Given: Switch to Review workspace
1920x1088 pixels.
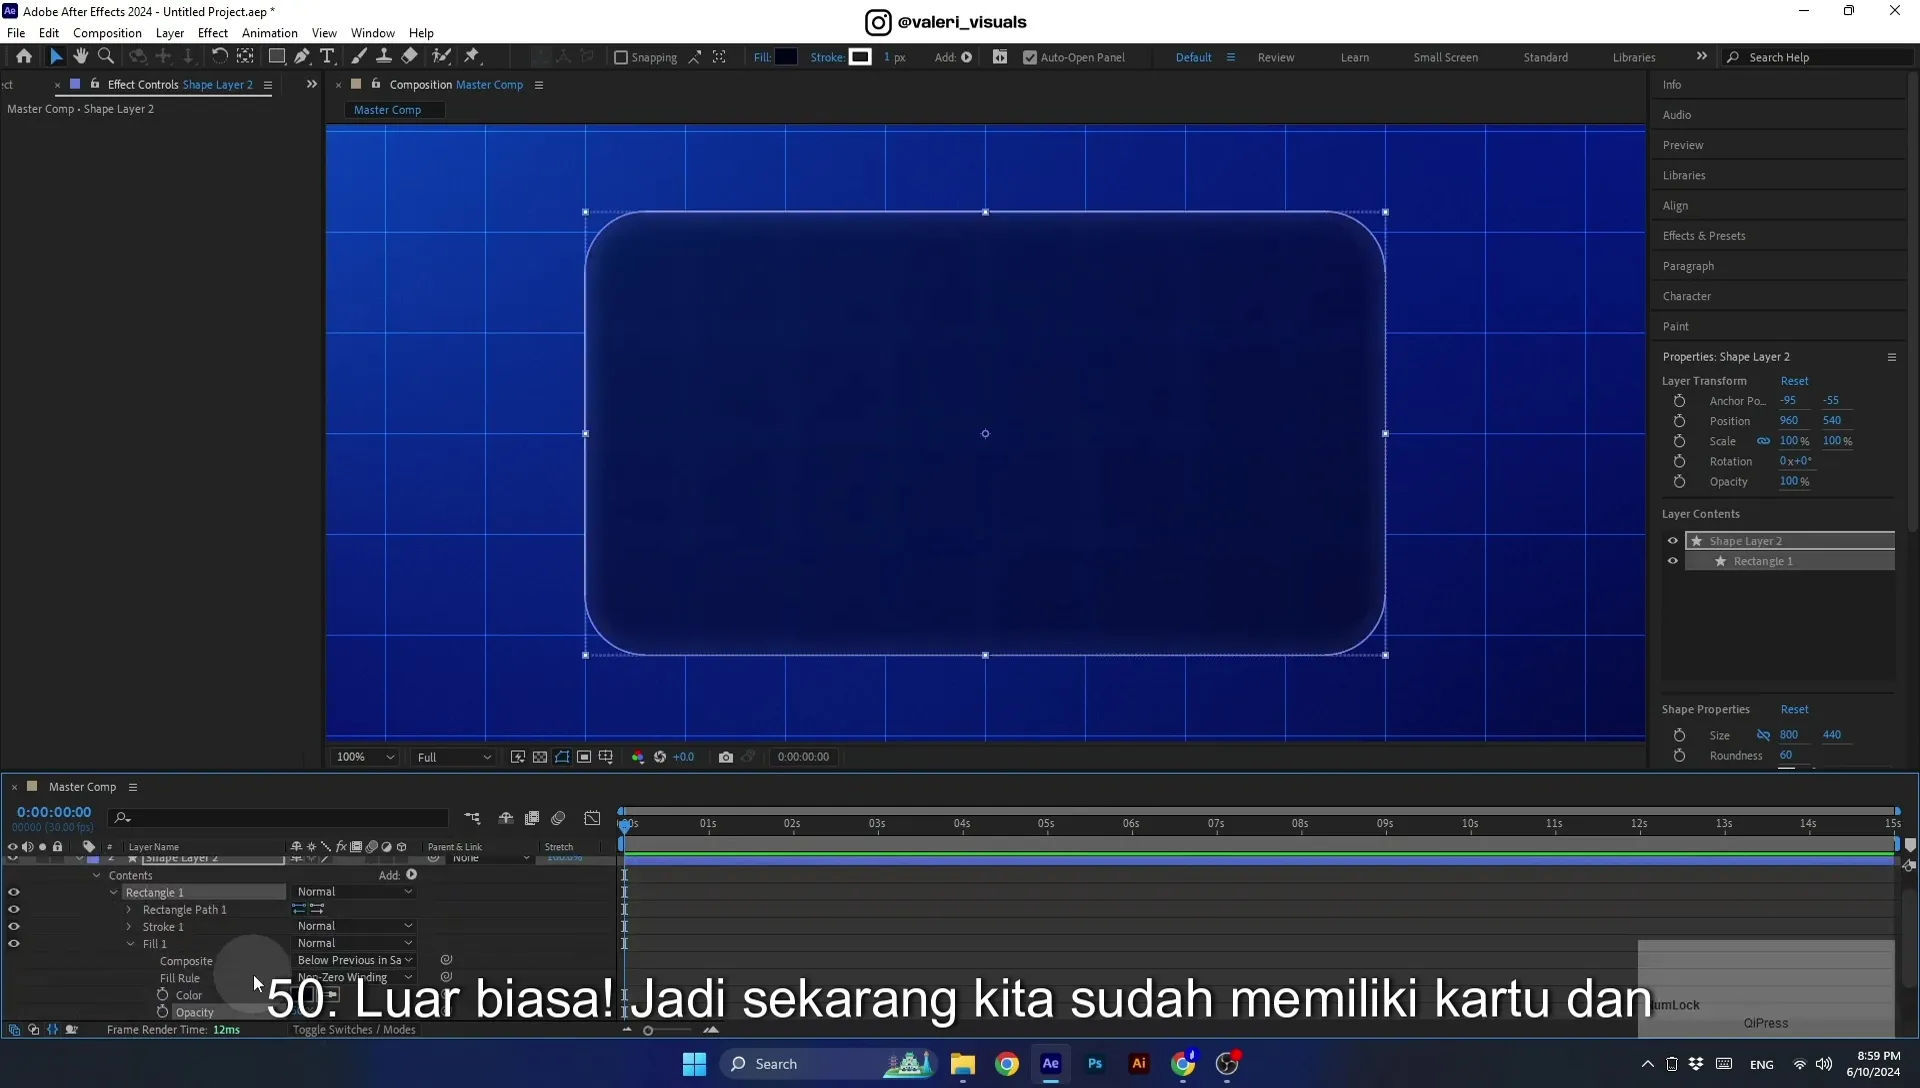Looking at the screenshot, I should [x=1276, y=57].
